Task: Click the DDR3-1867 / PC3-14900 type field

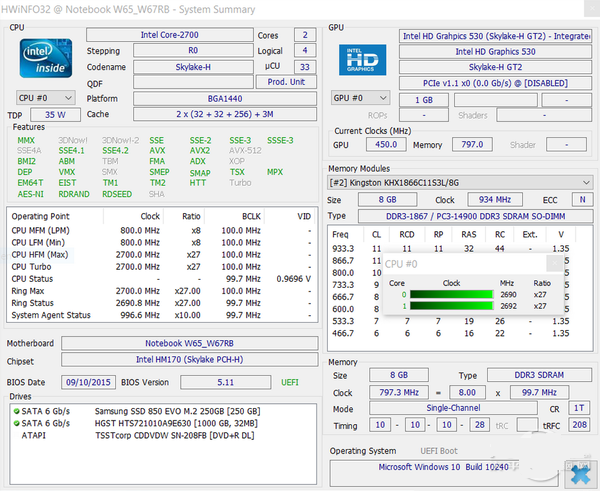Action: tap(476, 216)
